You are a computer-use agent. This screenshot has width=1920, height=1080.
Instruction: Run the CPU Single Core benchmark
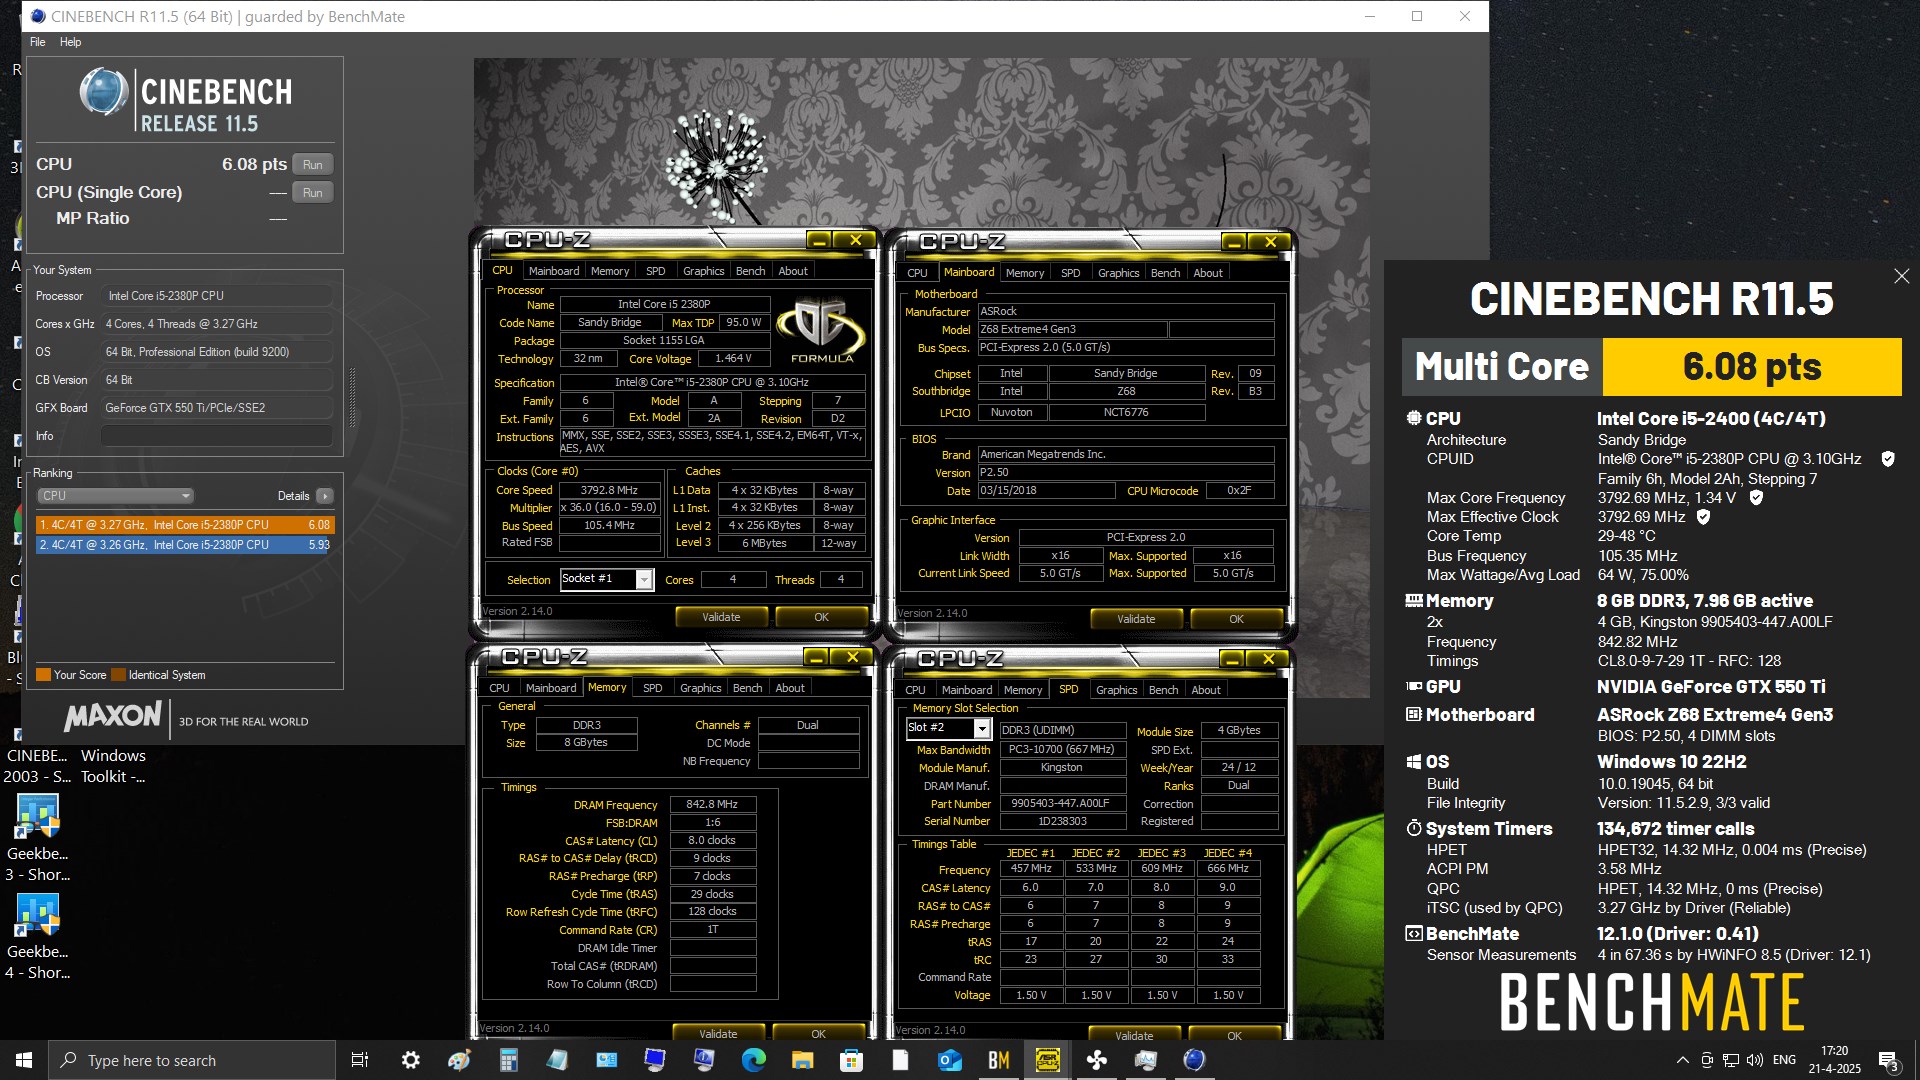pyautogui.click(x=313, y=193)
